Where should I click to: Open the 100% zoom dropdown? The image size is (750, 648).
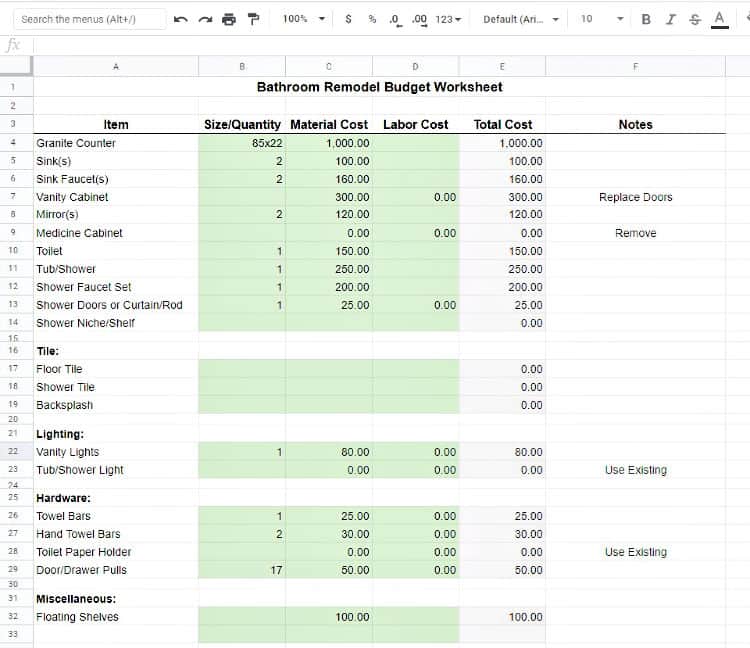pyautogui.click(x=304, y=19)
